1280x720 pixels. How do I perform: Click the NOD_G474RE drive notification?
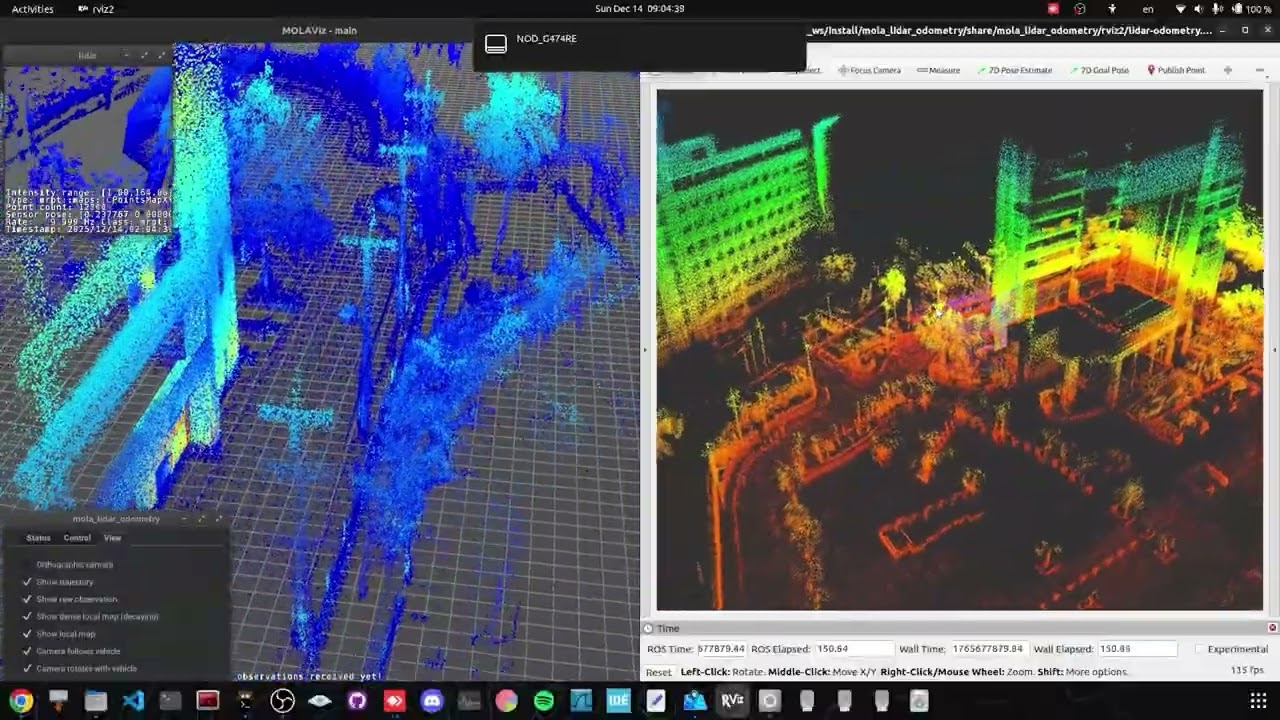[x=640, y=47]
